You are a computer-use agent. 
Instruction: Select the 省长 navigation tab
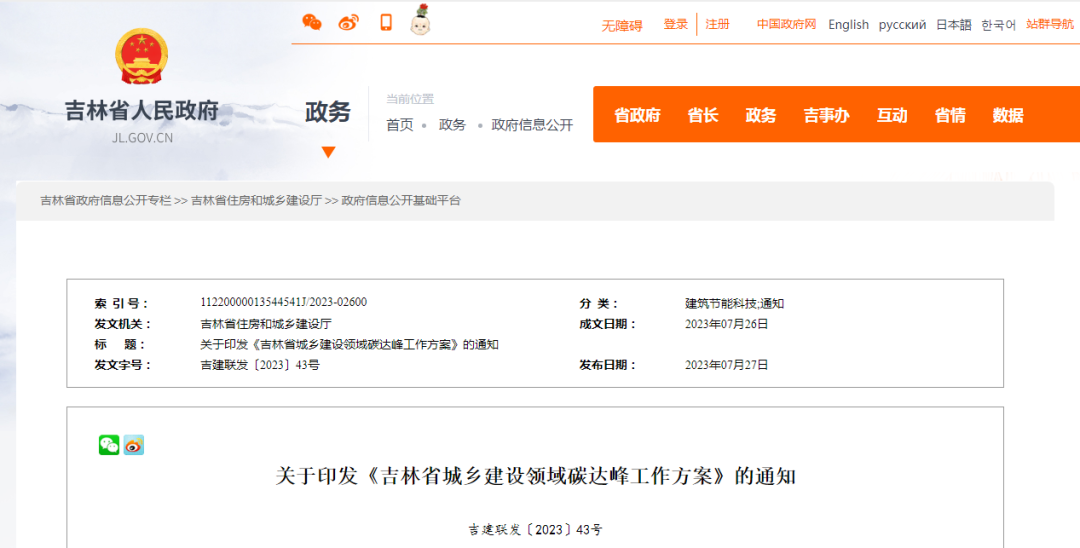[703, 115]
